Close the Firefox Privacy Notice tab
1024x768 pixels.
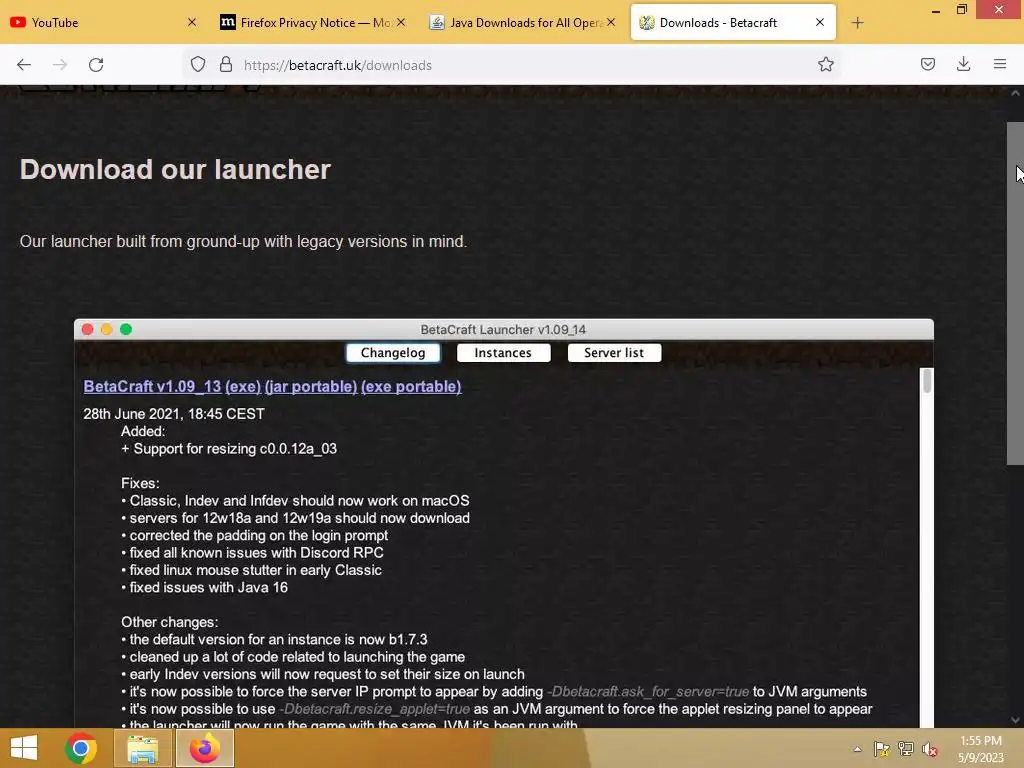[401, 22]
